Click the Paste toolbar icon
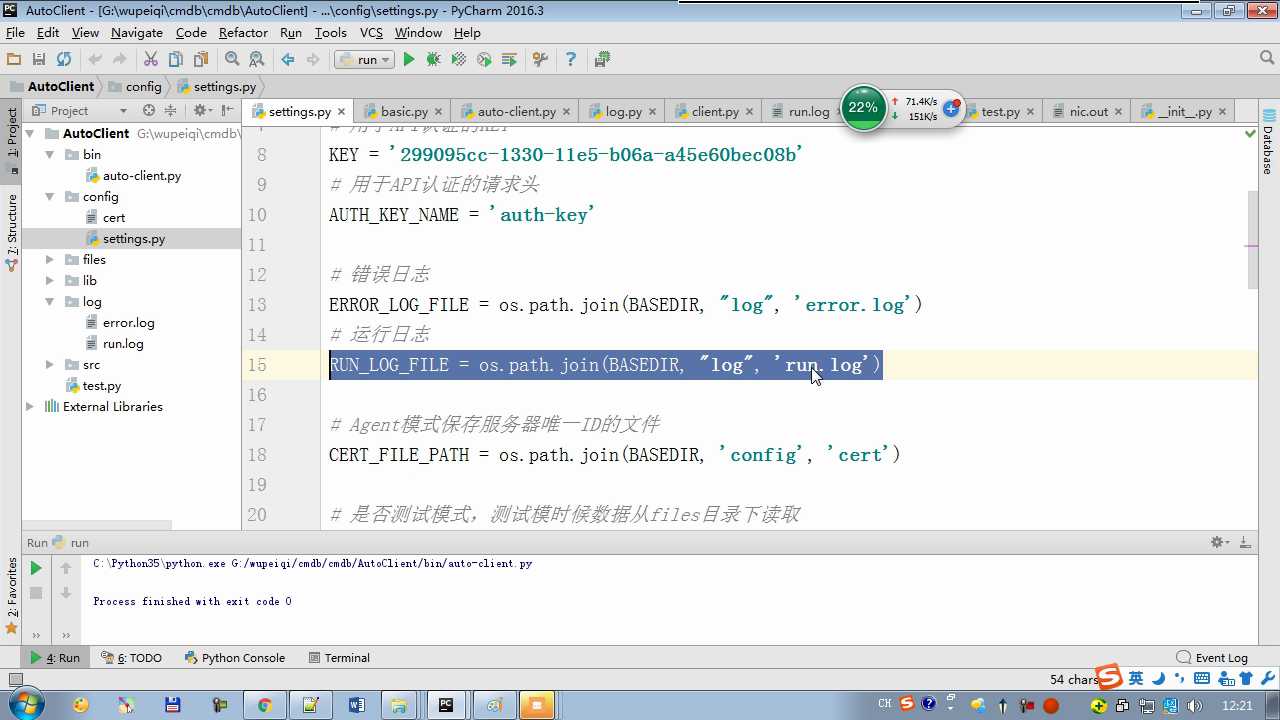The height and width of the screenshot is (720, 1280). point(201,60)
